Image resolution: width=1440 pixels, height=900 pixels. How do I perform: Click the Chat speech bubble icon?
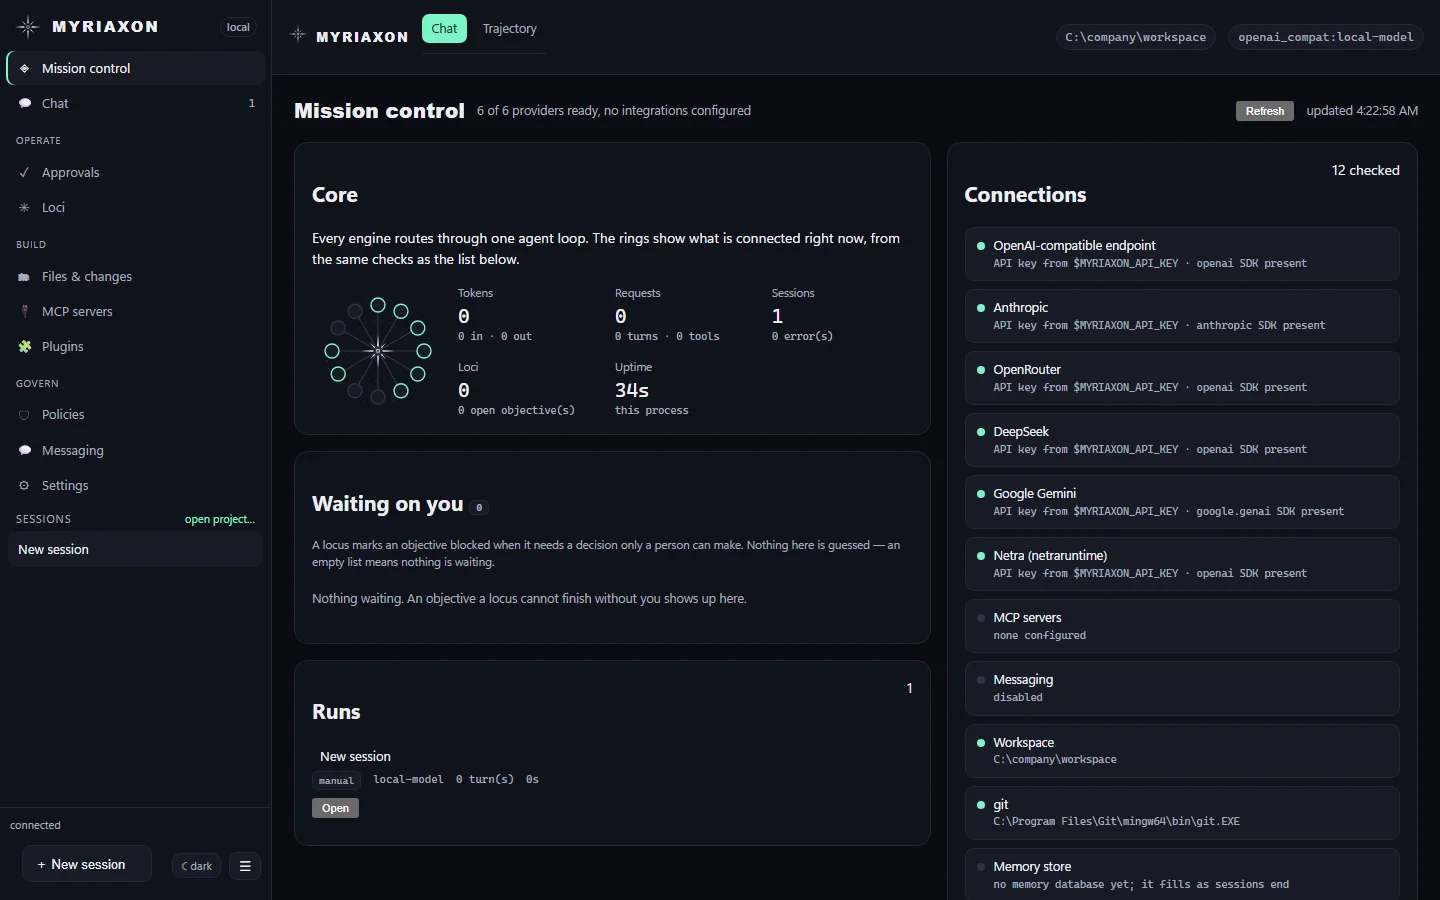pos(25,103)
